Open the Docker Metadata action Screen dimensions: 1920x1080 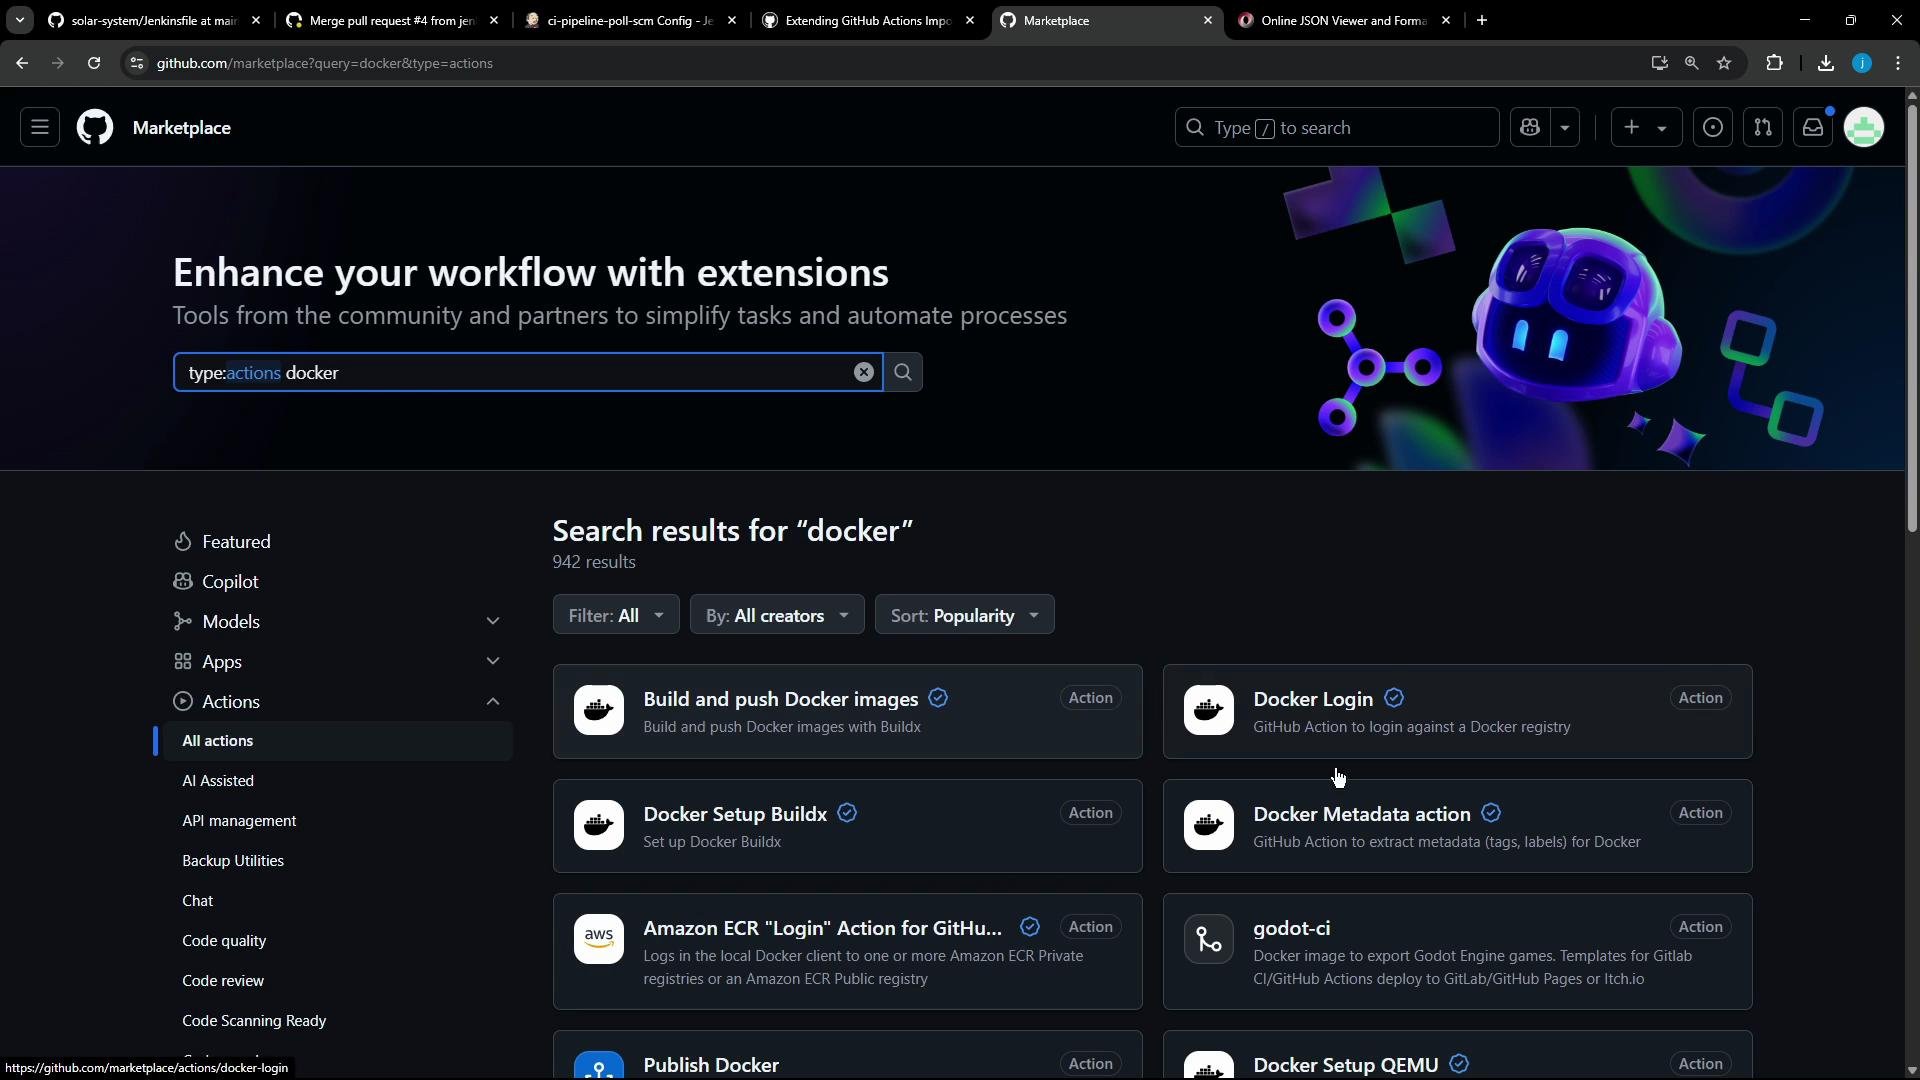click(x=1362, y=814)
